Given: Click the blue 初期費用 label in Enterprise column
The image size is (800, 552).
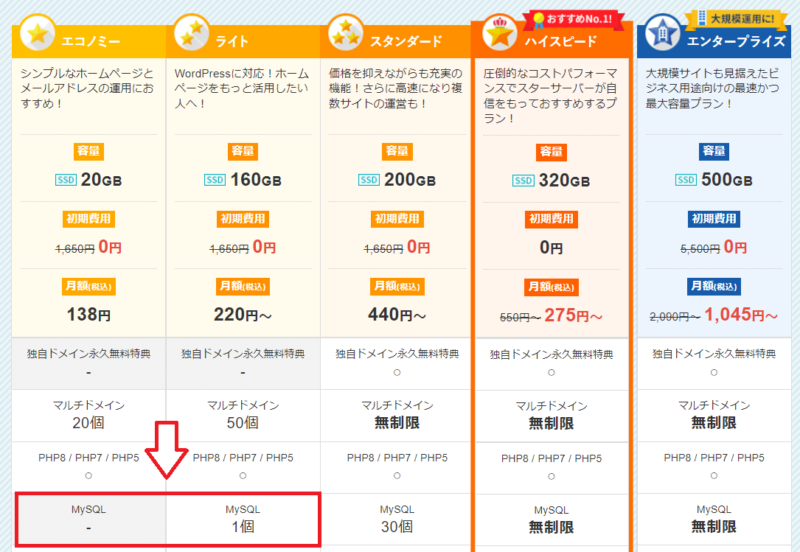Looking at the screenshot, I should coord(714,219).
